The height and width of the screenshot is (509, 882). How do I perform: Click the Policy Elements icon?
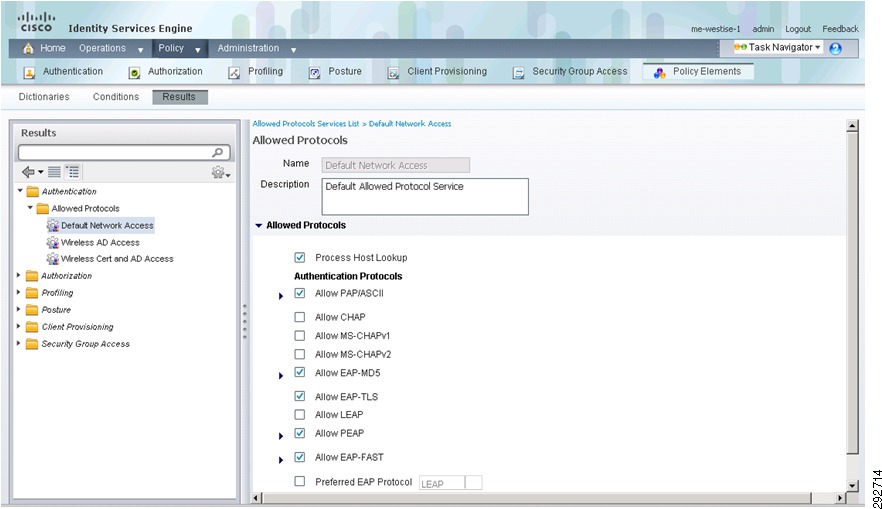[x=659, y=73]
